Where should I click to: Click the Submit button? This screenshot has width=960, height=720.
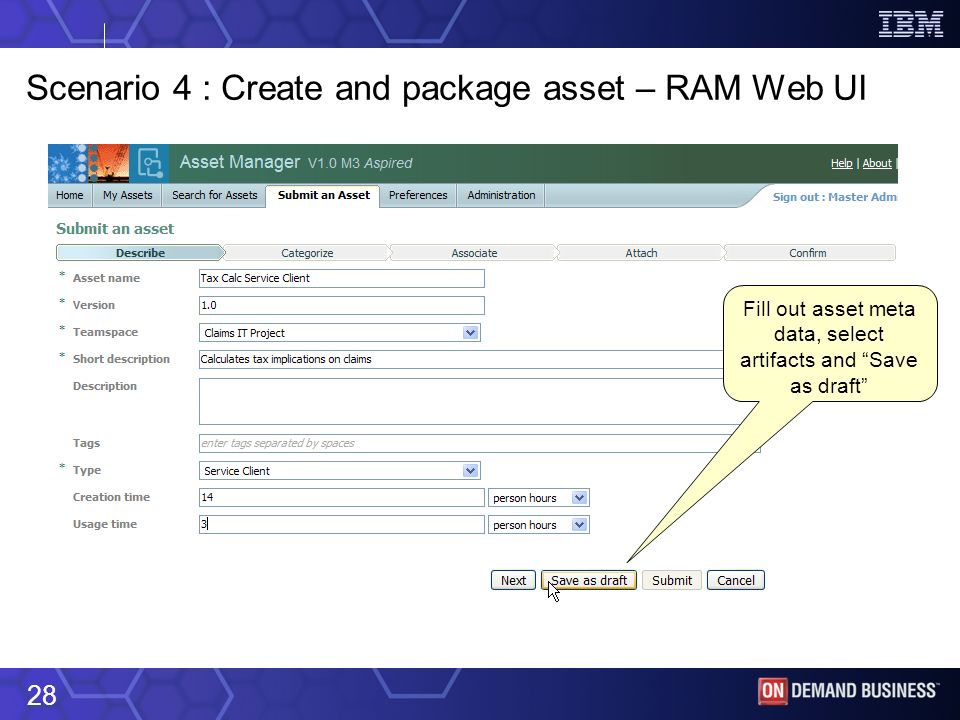tap(672, 580)
